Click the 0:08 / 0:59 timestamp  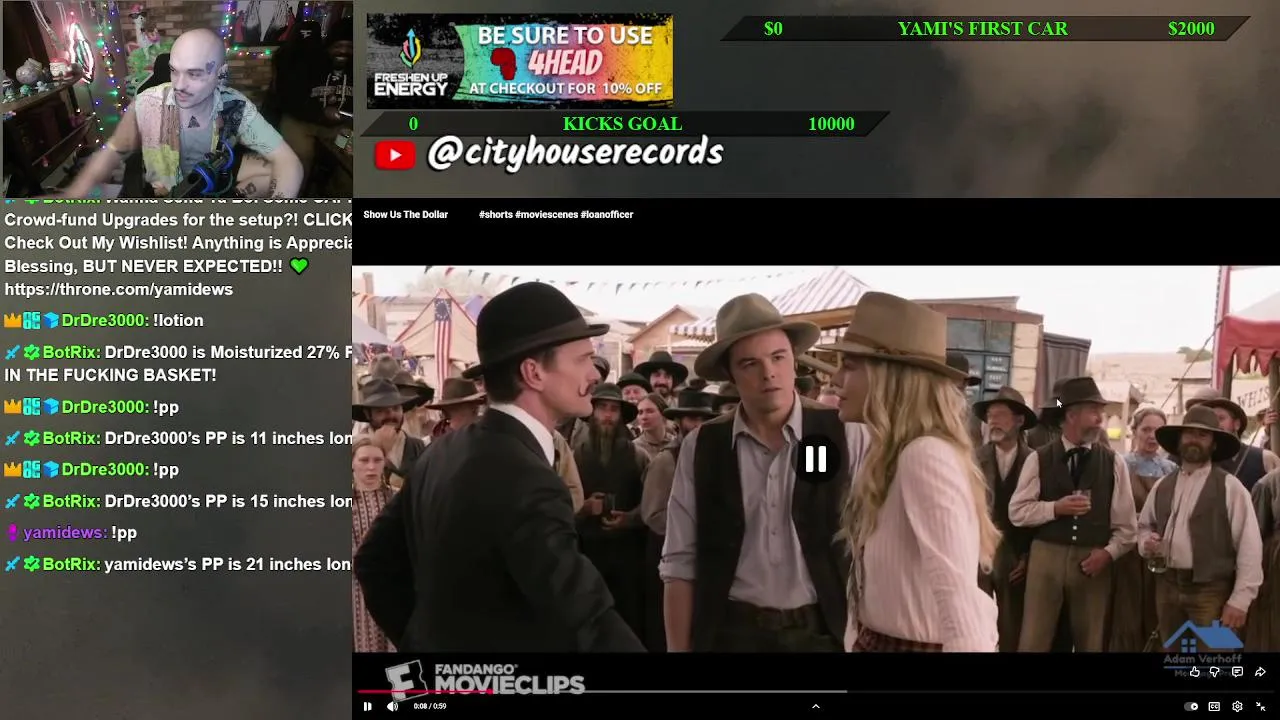coord(430,706)
